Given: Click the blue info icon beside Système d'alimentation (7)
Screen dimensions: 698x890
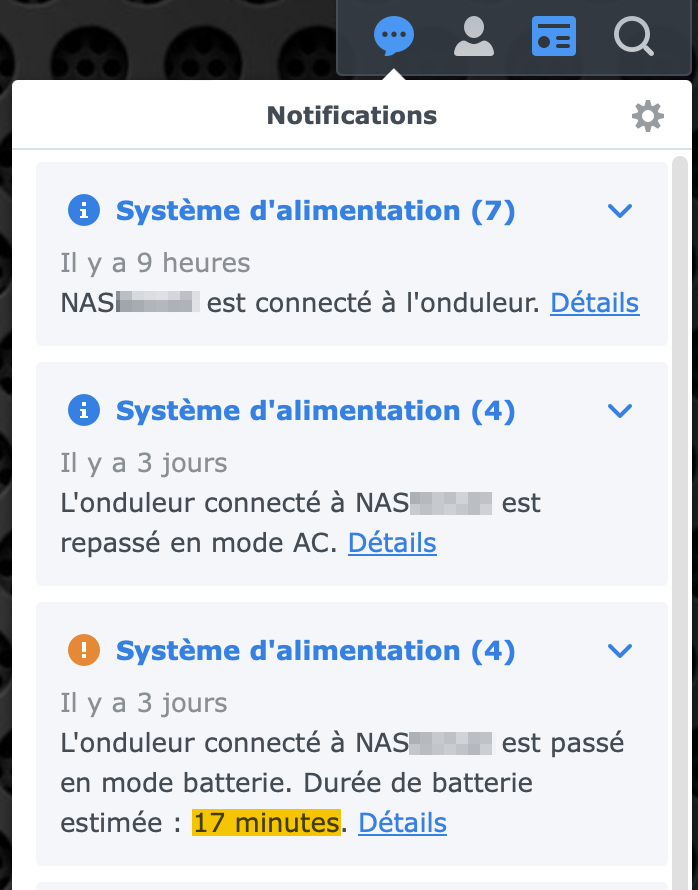Looking at the screenshot, I should click(84, 211).
